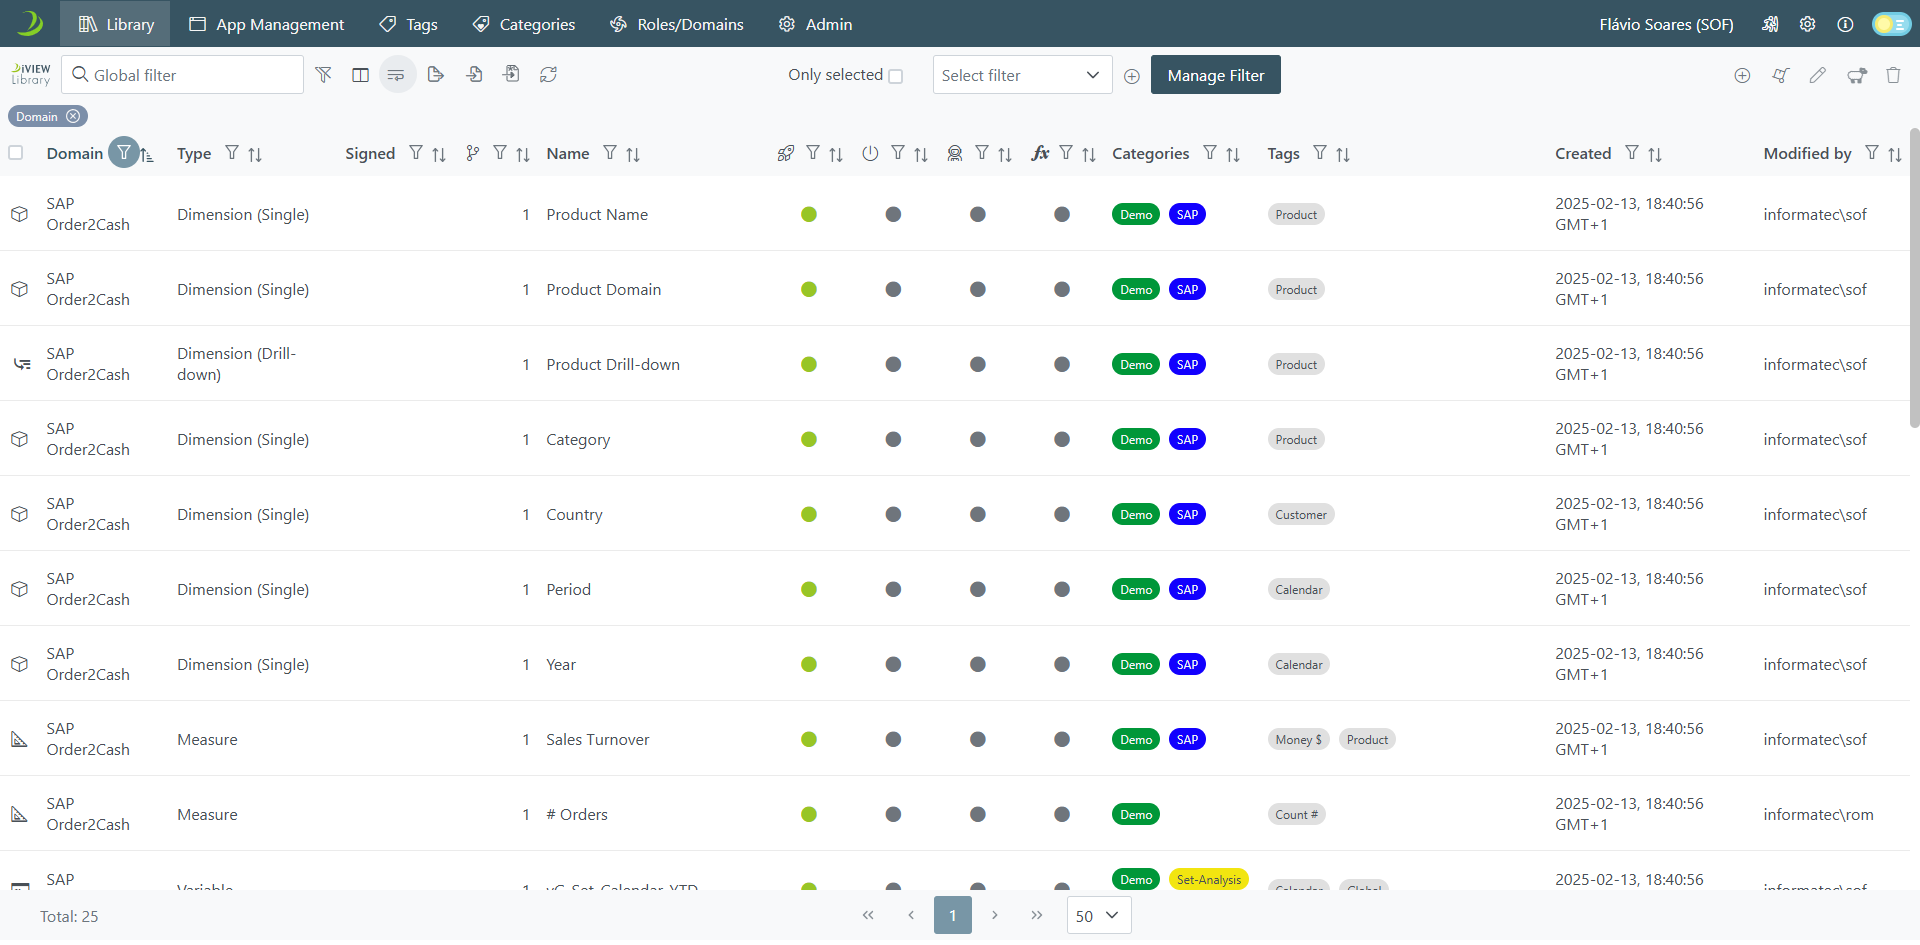This screenshot has width=1920, height=945.
Task: Click the page 1 pagination button
Action: (952, 915)
